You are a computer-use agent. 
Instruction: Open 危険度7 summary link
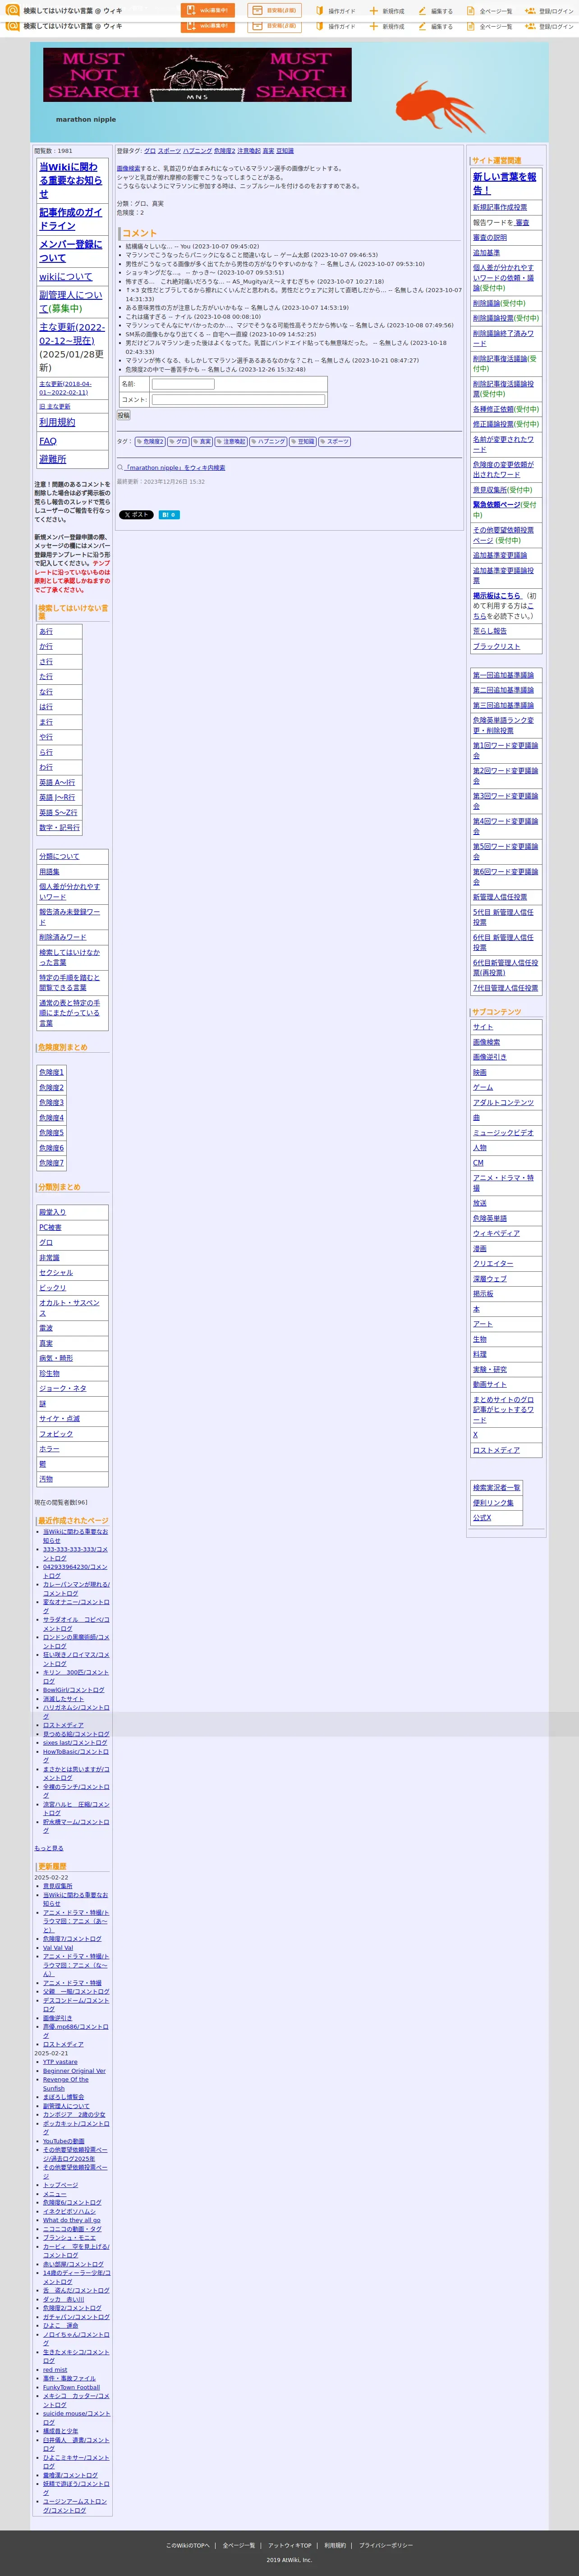tap(51, 1163)
